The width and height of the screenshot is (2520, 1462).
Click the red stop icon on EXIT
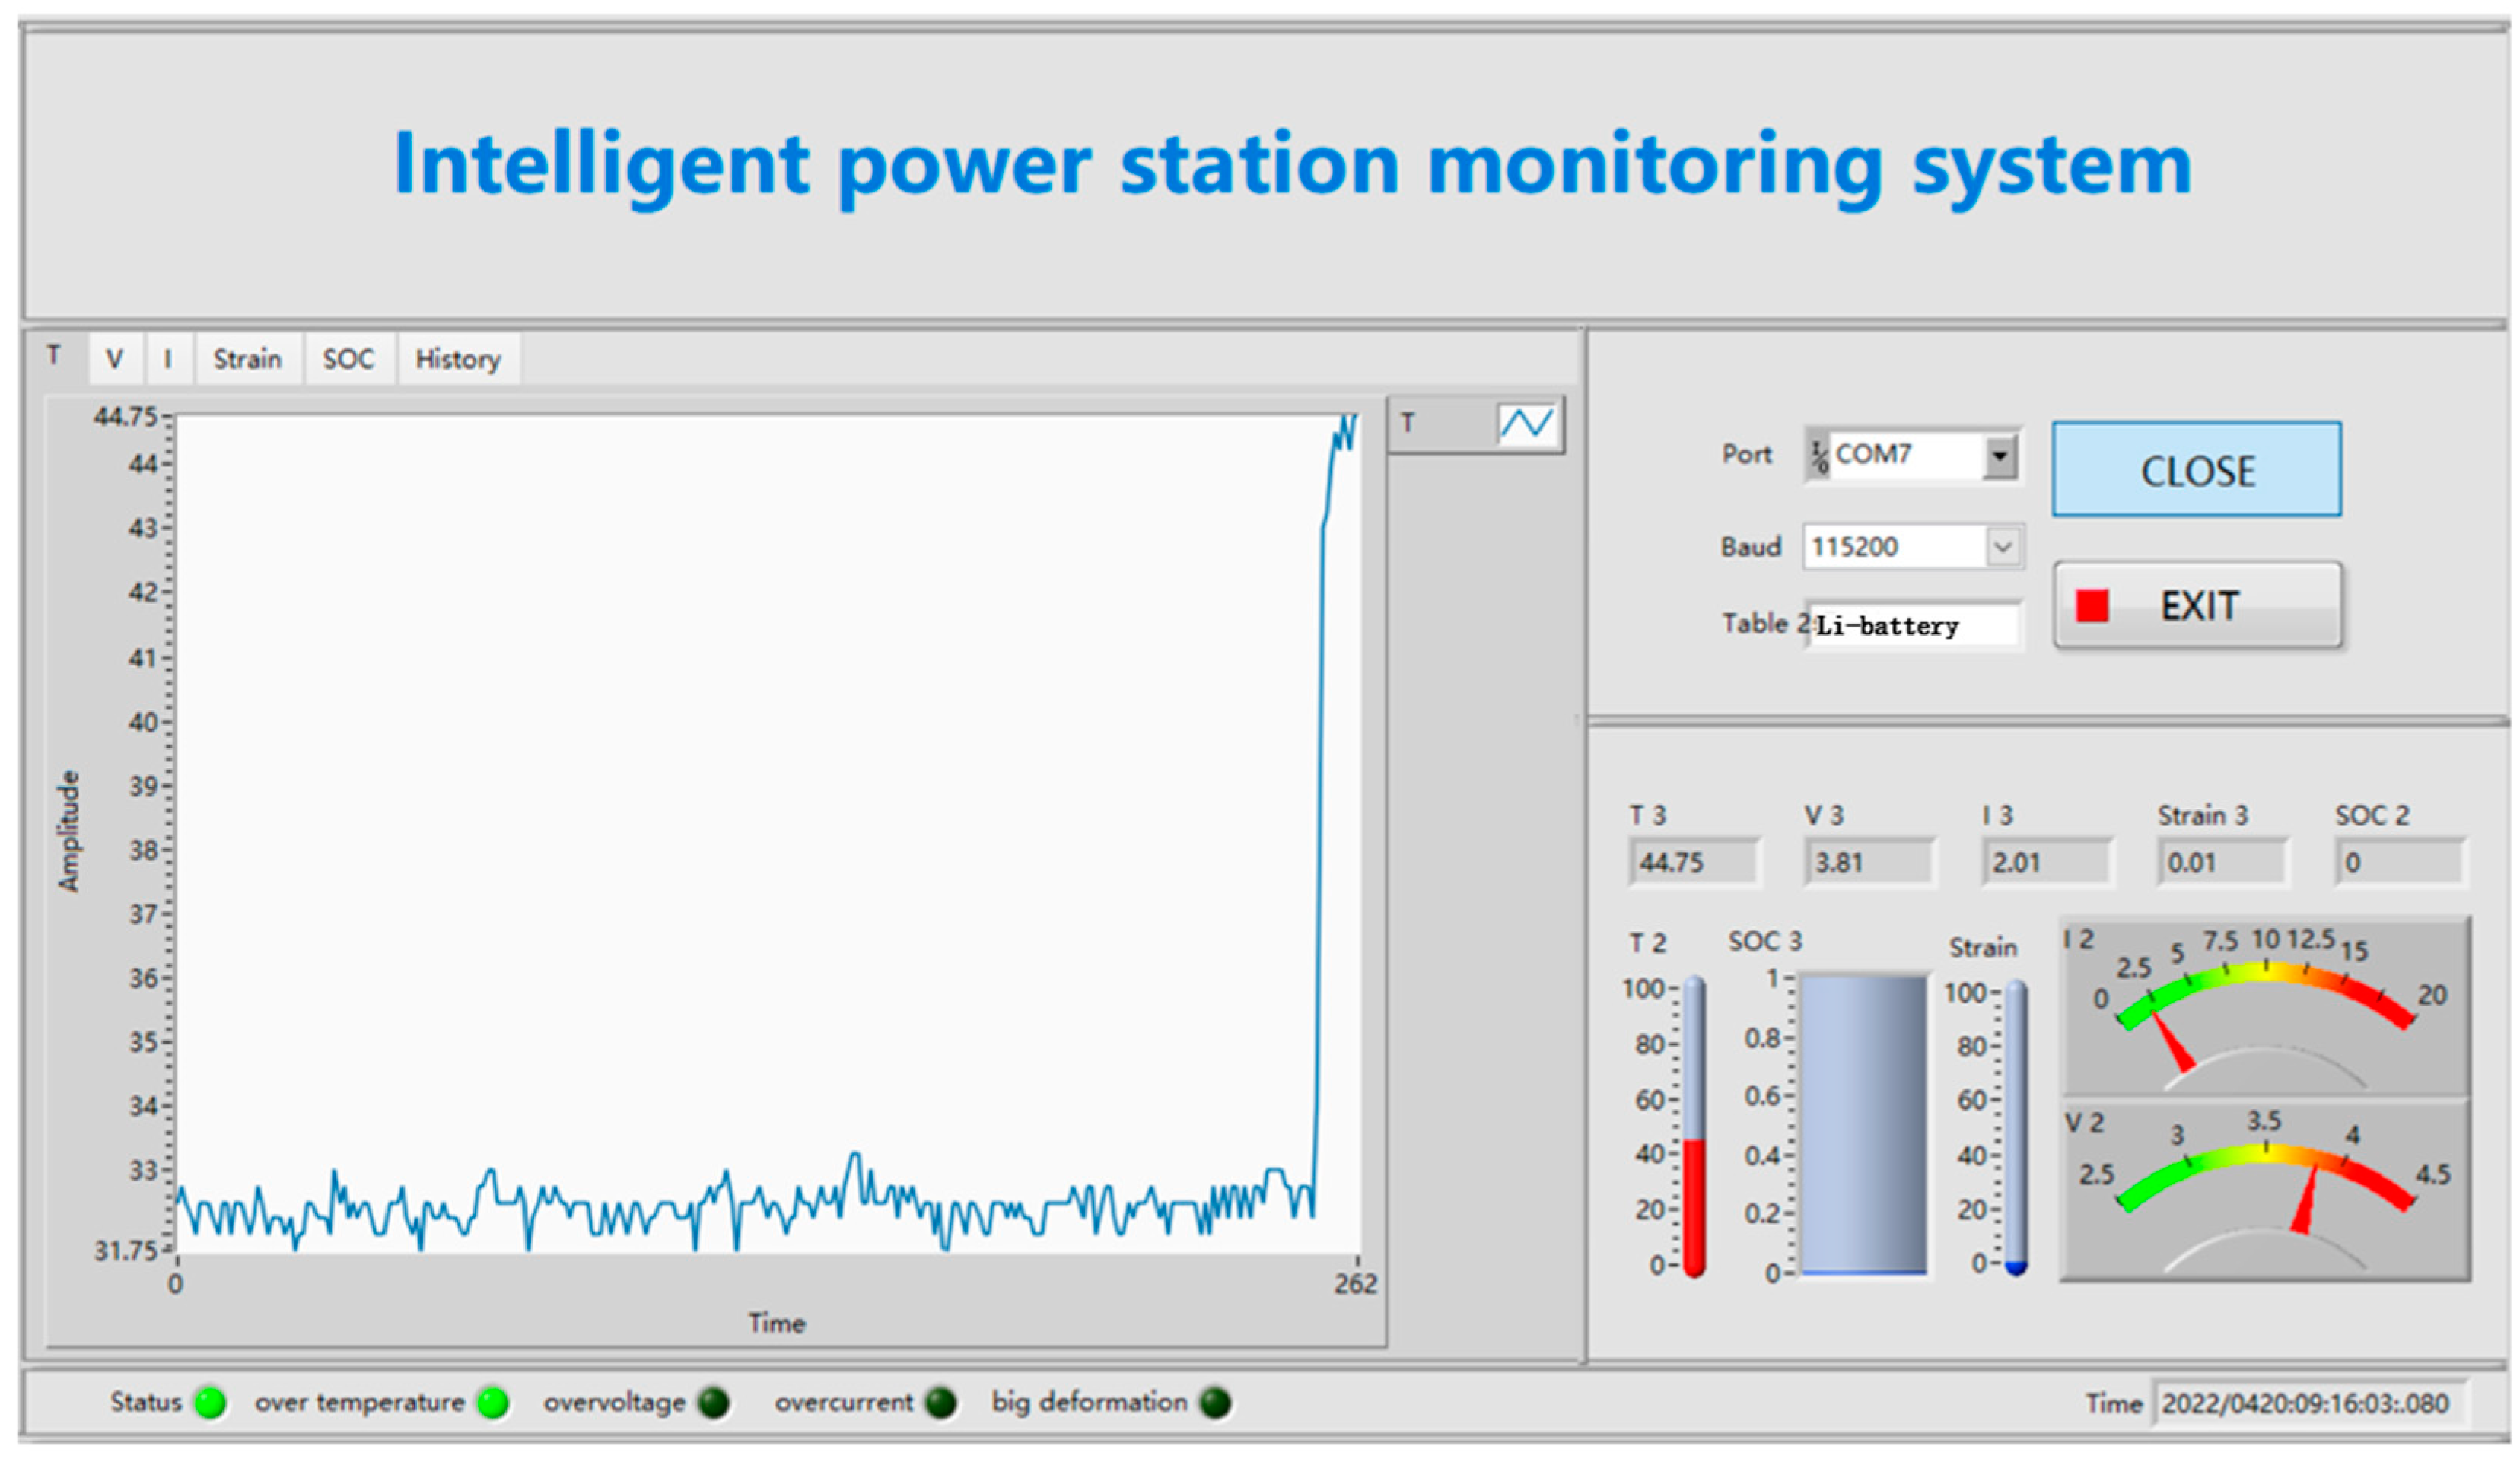pos(2091,606)
